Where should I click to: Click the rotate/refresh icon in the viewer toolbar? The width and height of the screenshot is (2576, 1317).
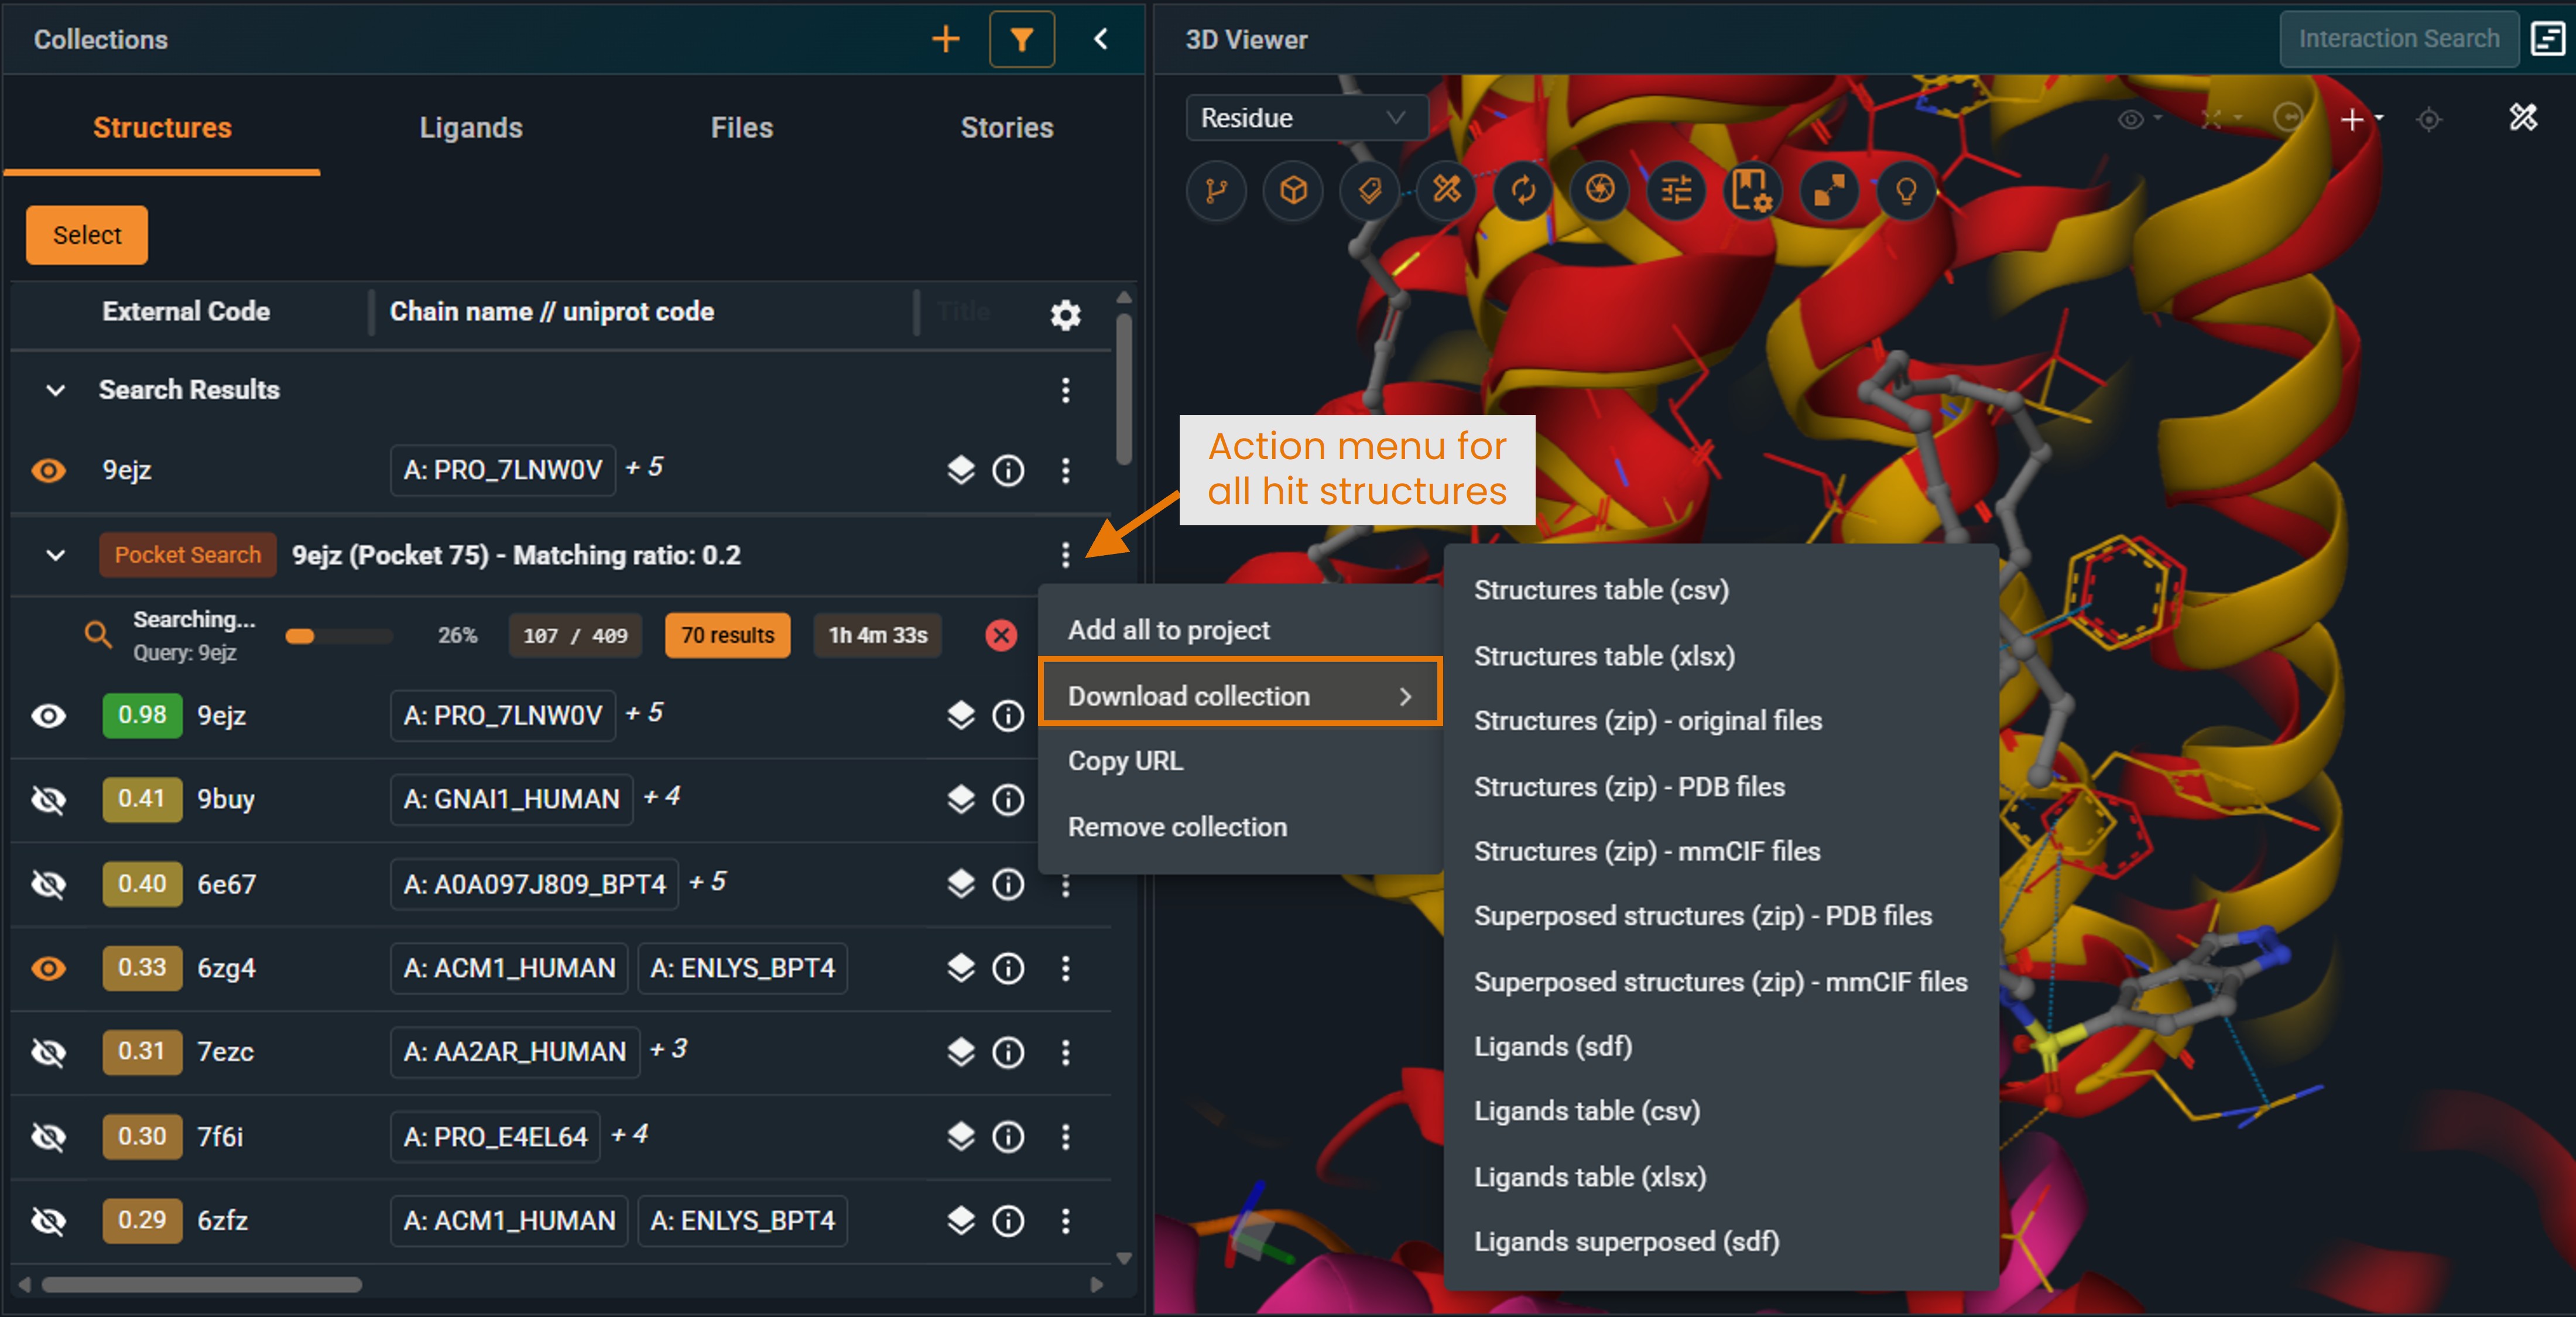1523,191
